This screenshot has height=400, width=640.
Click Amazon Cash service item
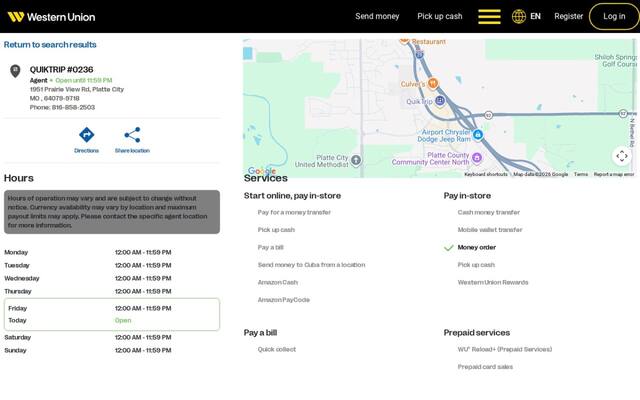[x=278, y=282]
